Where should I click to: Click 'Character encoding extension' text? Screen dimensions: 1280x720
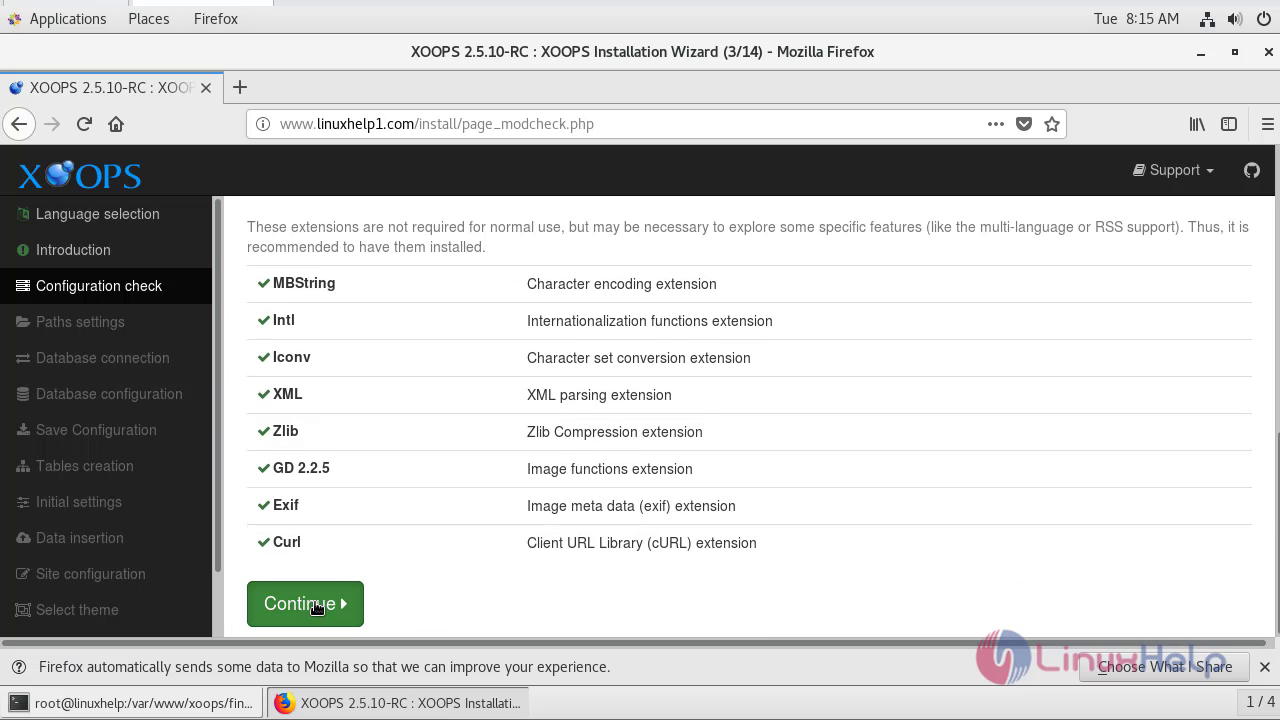tap(622, 284)
